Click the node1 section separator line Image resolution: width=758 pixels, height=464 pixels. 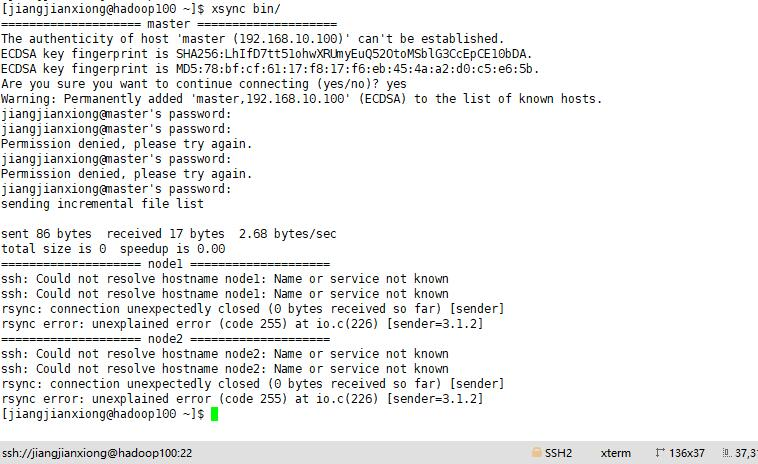click(x=165, y=263)
